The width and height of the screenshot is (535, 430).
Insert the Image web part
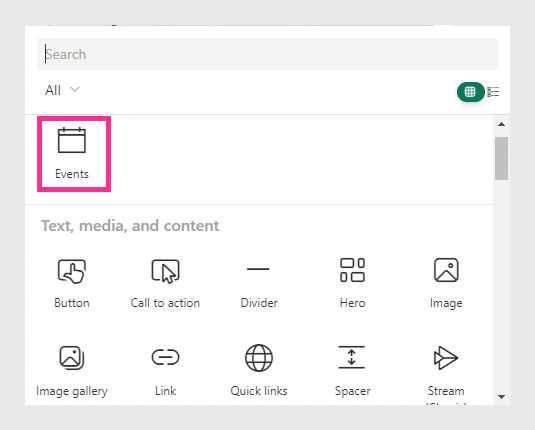pyautogui.click(x=446, y=283)
